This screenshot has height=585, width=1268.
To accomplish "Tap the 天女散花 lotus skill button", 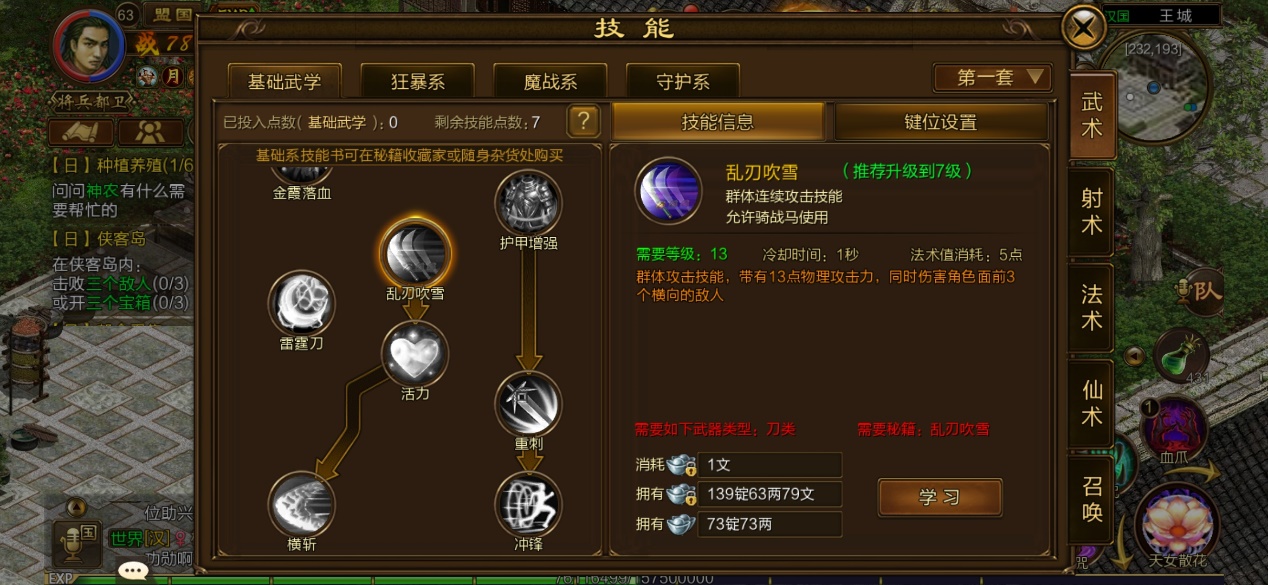I will [x=1176, y=520].
